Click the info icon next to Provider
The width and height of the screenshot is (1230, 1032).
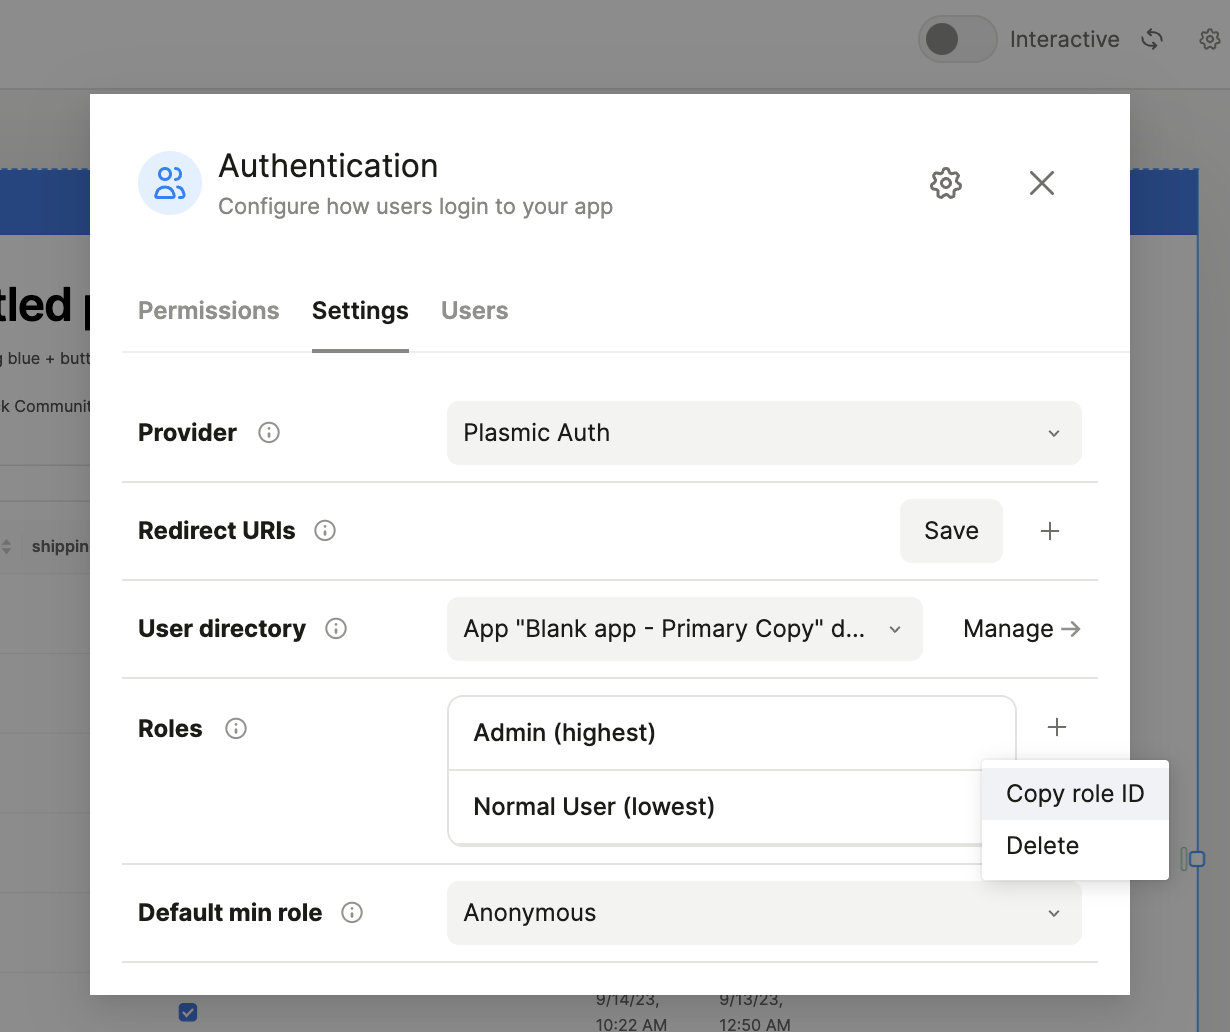coord(269,433)
